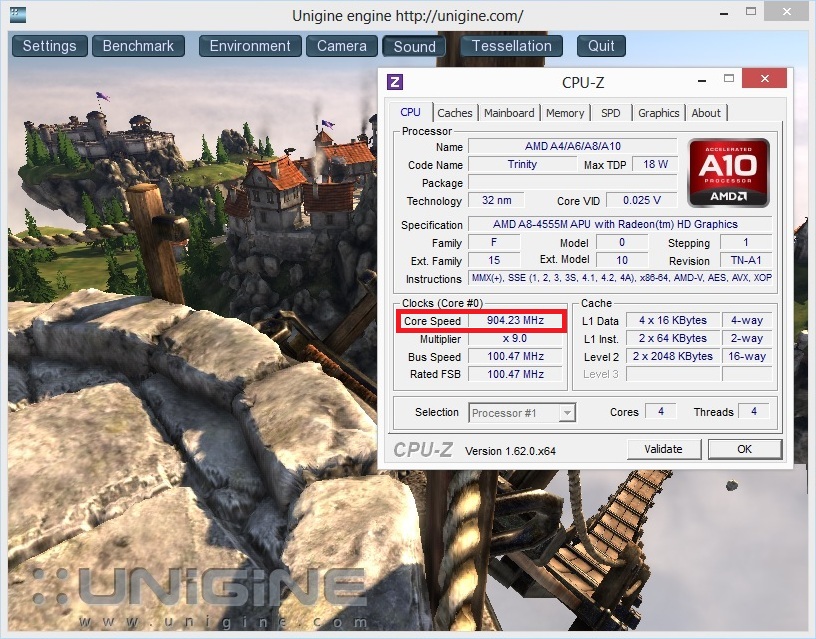The width and height of the screenshot is (816, 639).
Task: Select the CPU tab in CPU-Z
Action: click(411, 112)
